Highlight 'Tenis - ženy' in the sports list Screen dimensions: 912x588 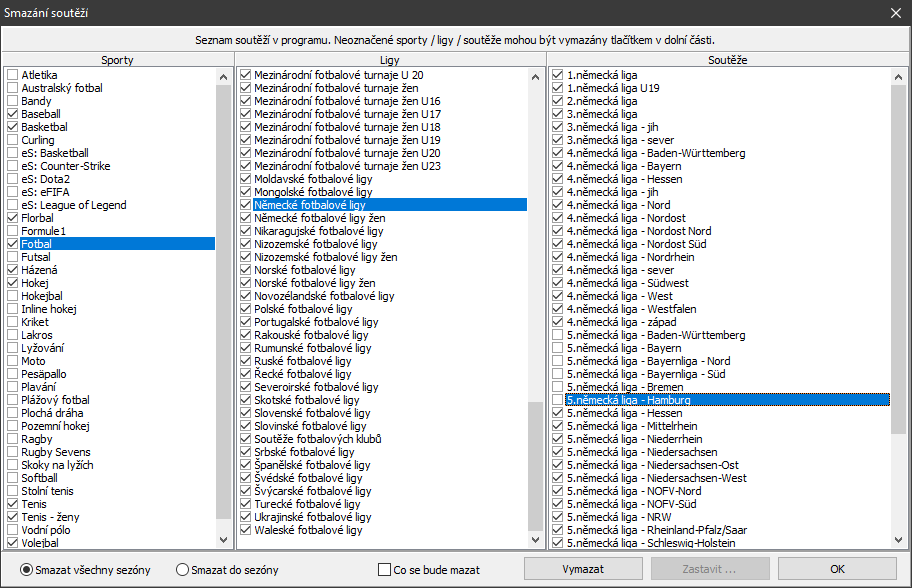click(x=52, y=517)
